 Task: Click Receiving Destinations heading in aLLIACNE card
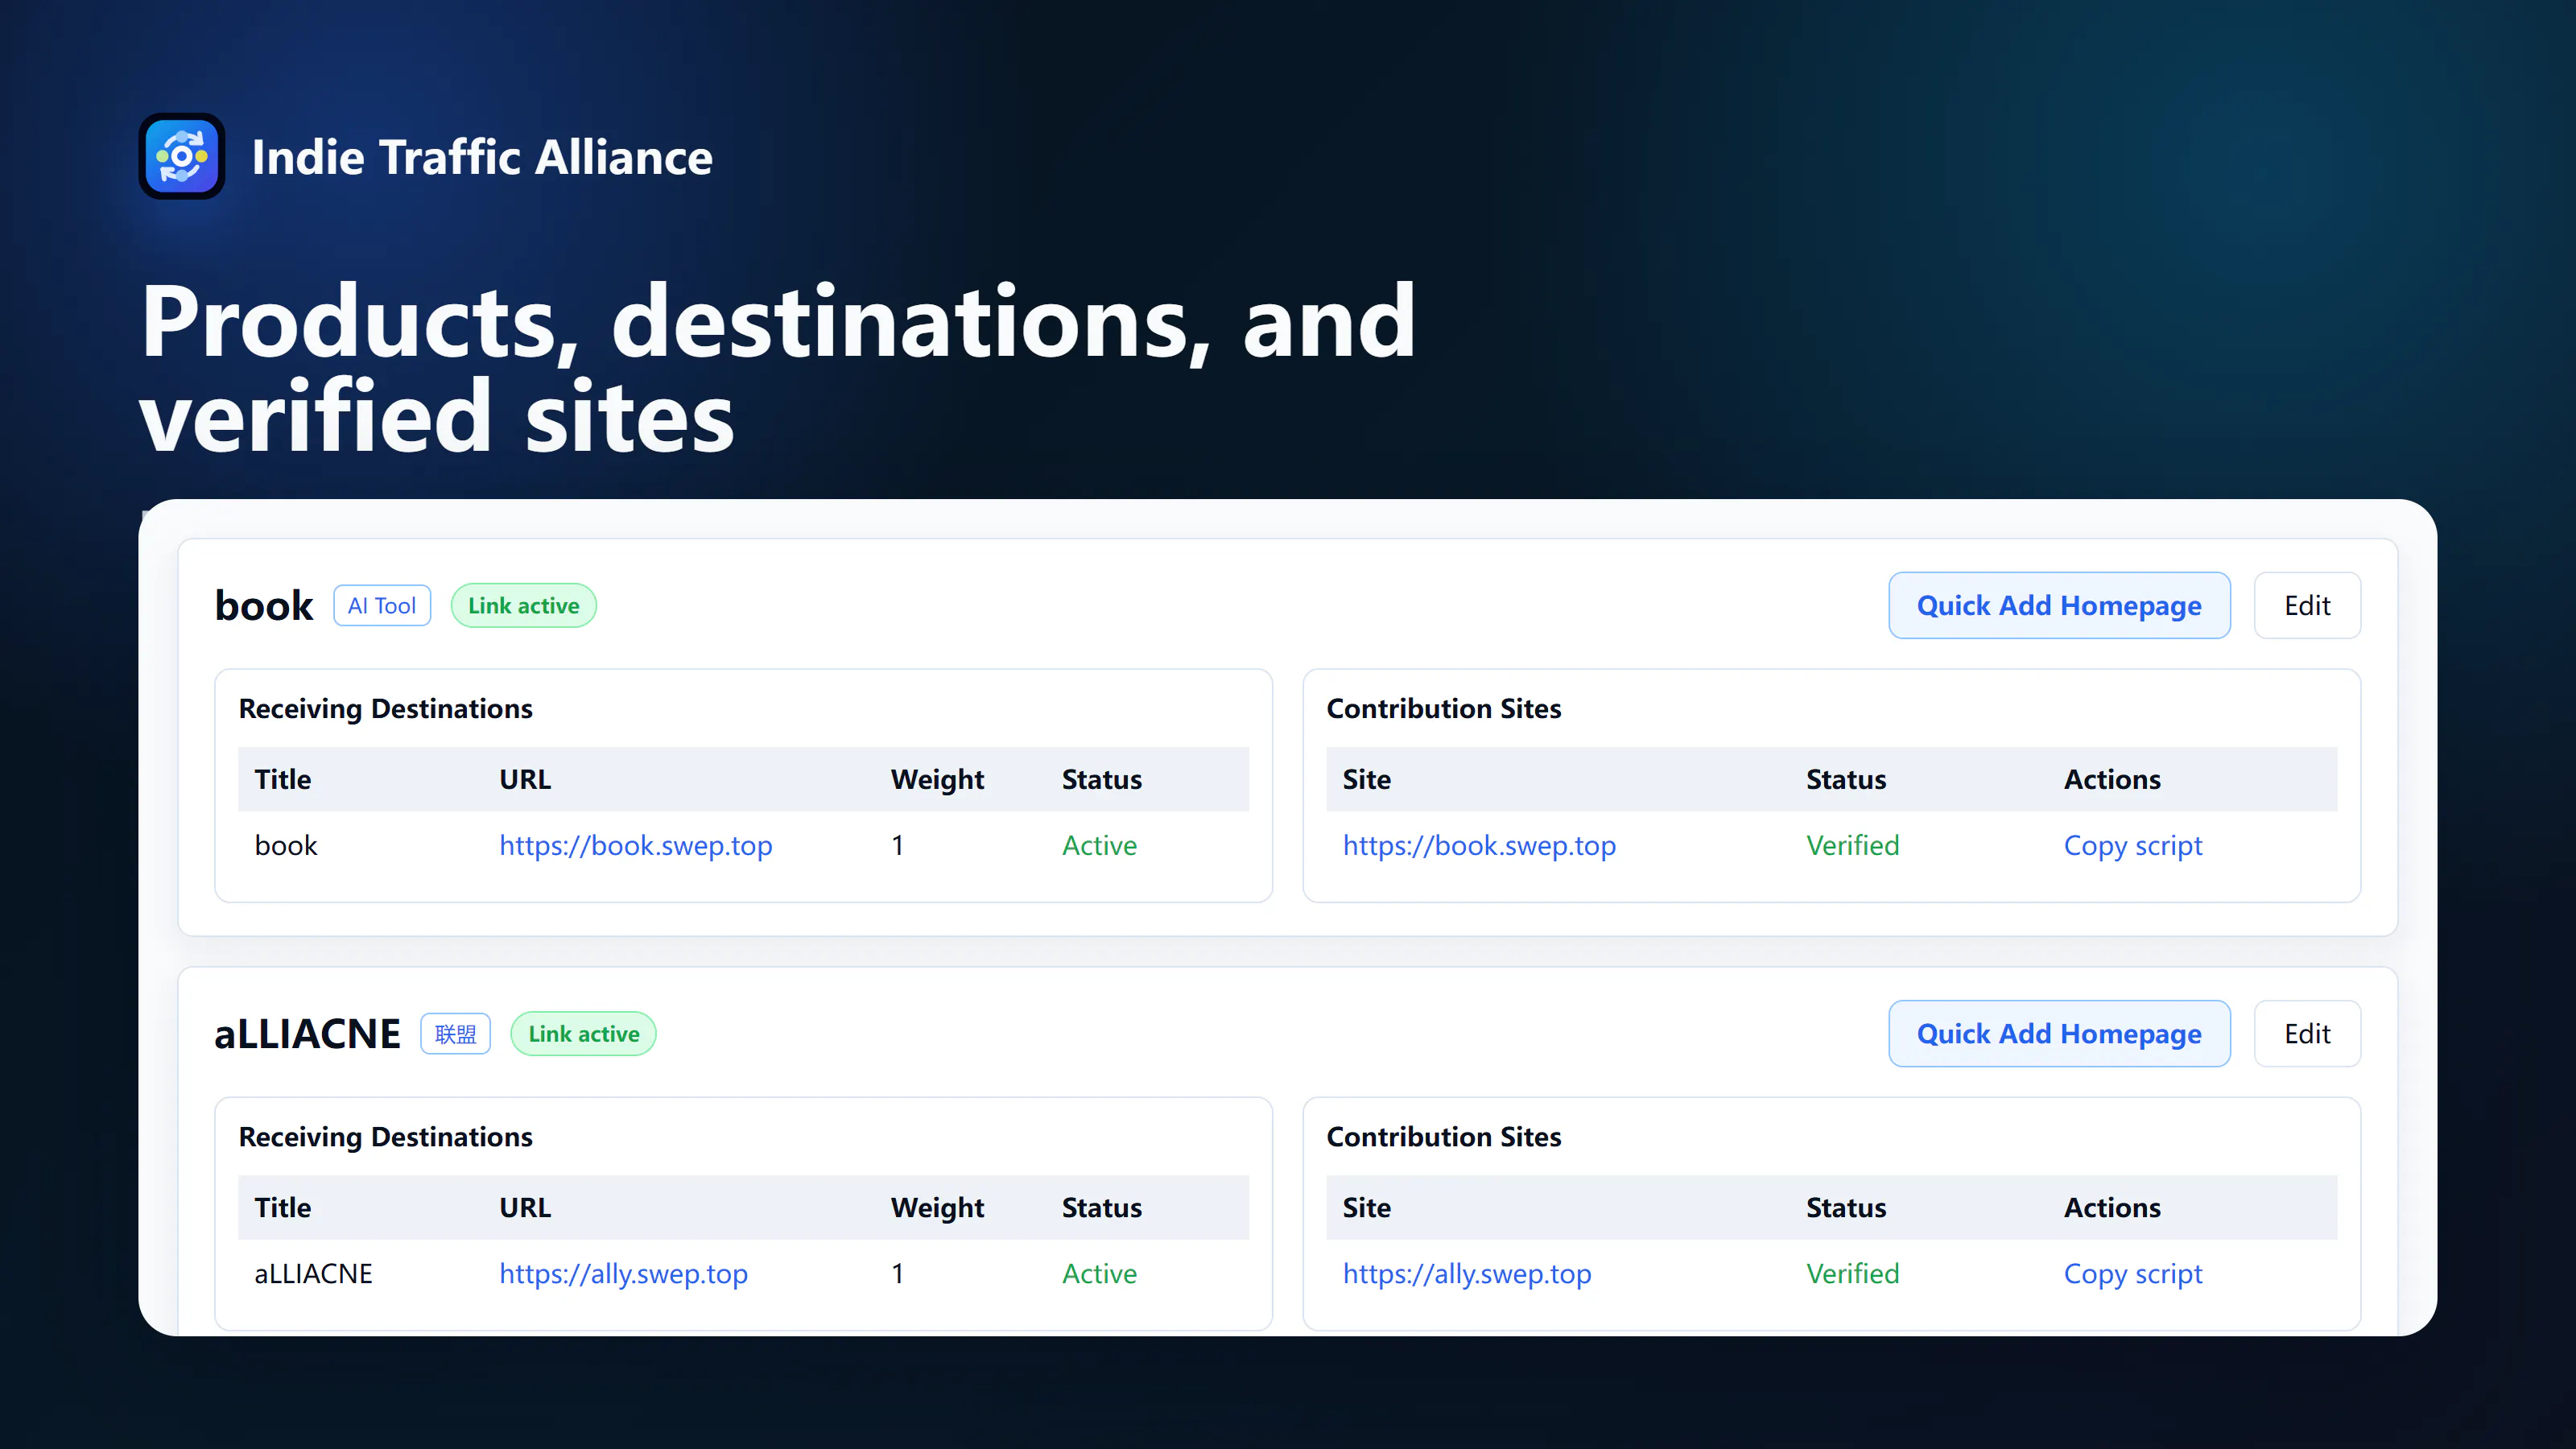pyautogui.click(x=385, y=1136)
